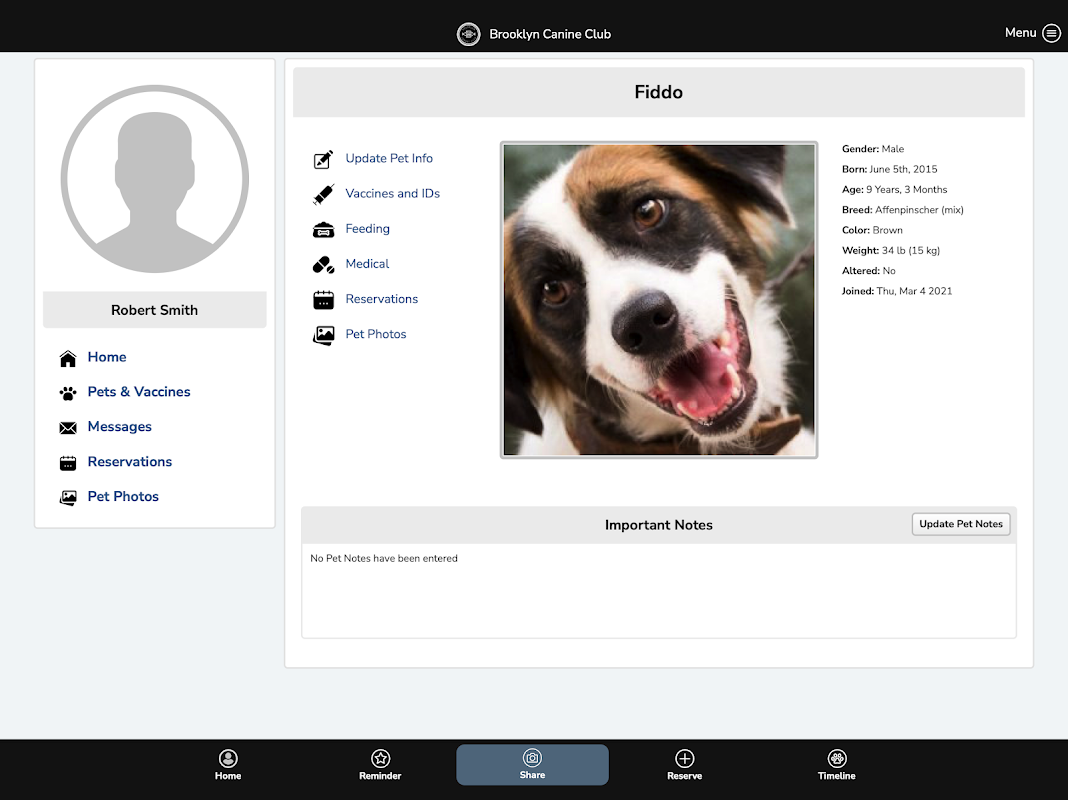Open the Feeding link
1068x800 pixels.
pos(367,229)
